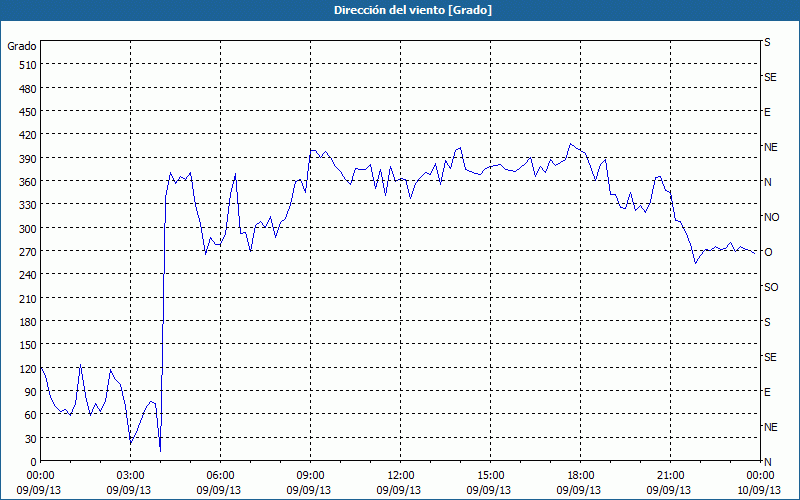Select the 510 value on the degree axis

28,65
